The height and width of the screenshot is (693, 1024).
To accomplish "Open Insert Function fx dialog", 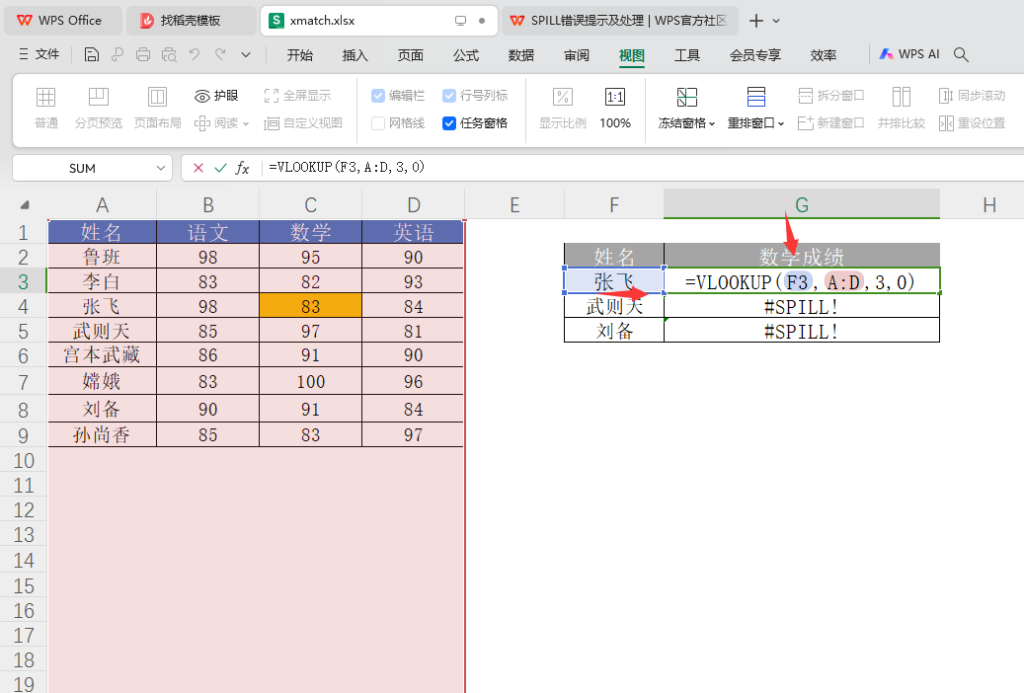I will click(x=242, y=168).
